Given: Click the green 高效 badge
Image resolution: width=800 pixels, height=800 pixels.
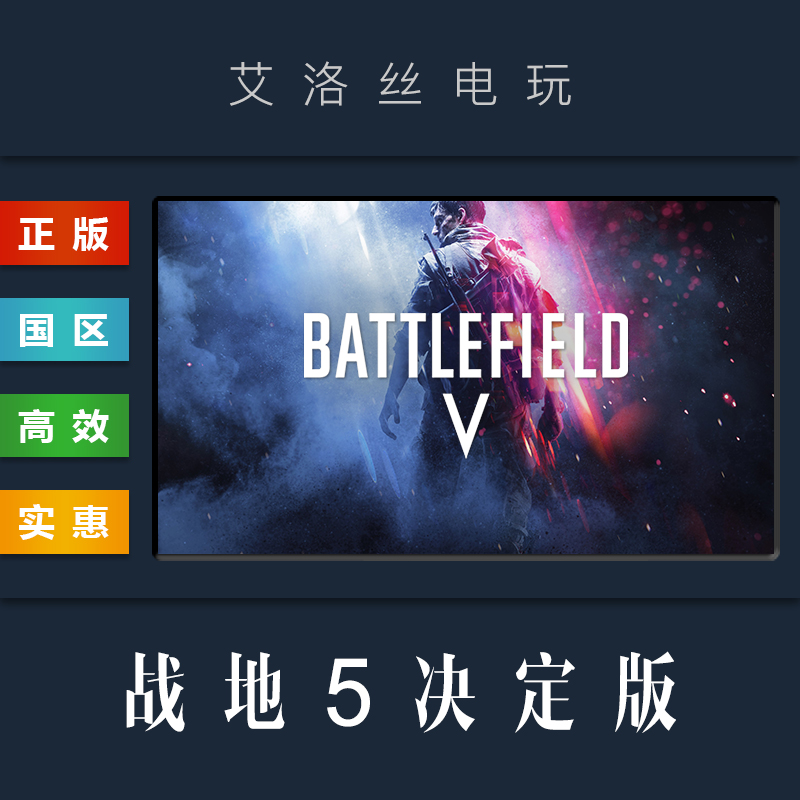Looking at the screenshot, I should coord(64,426).
